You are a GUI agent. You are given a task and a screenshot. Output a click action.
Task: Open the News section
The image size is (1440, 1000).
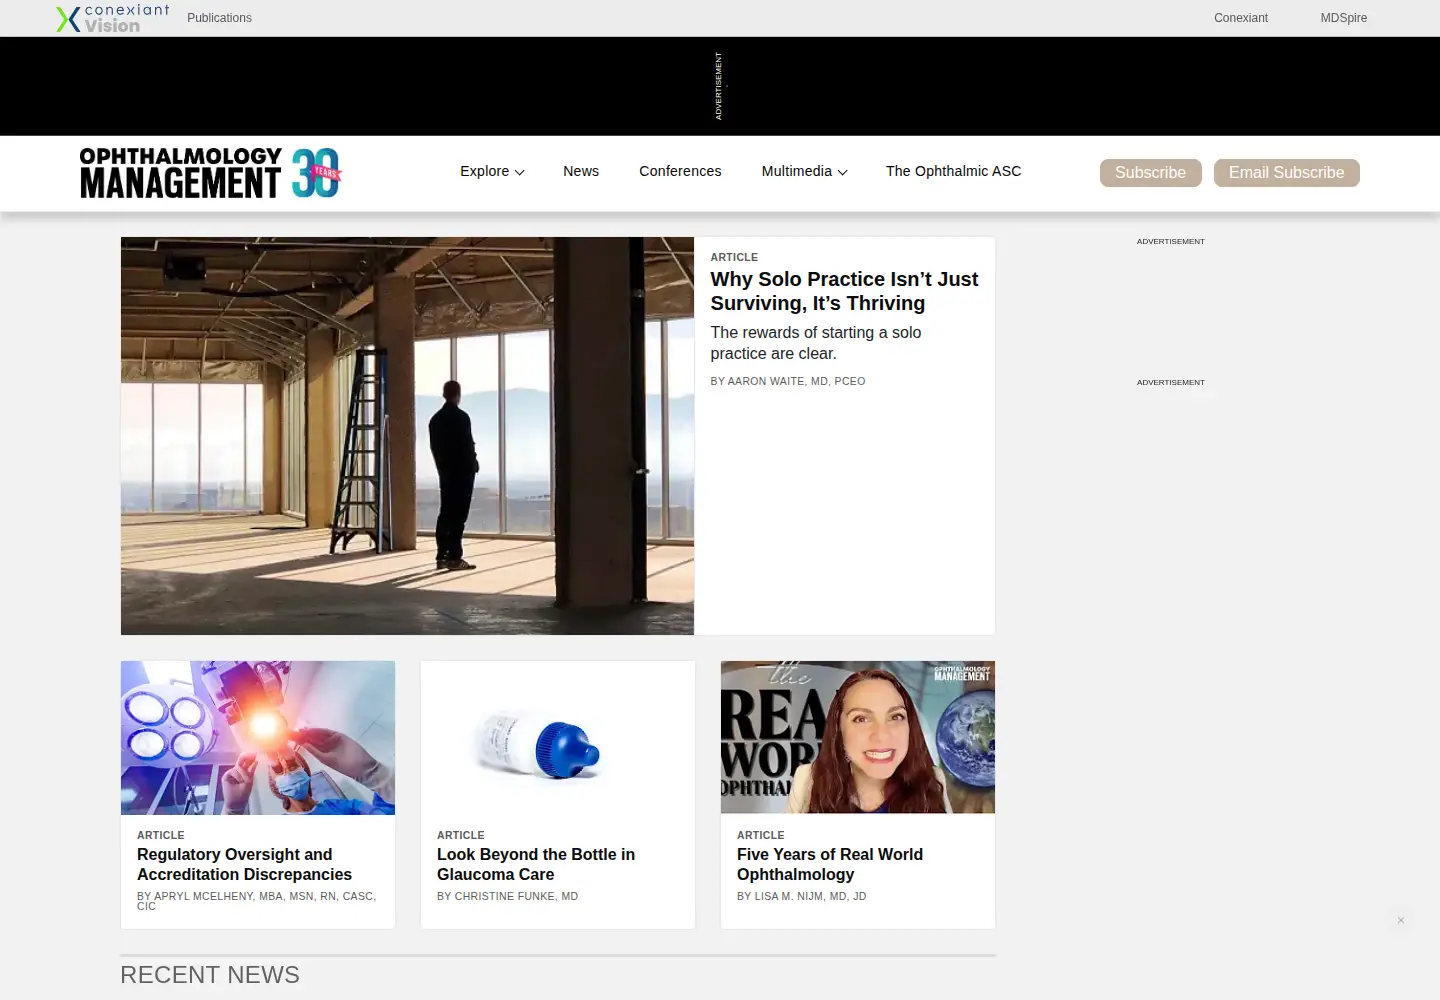coord(581,172)
